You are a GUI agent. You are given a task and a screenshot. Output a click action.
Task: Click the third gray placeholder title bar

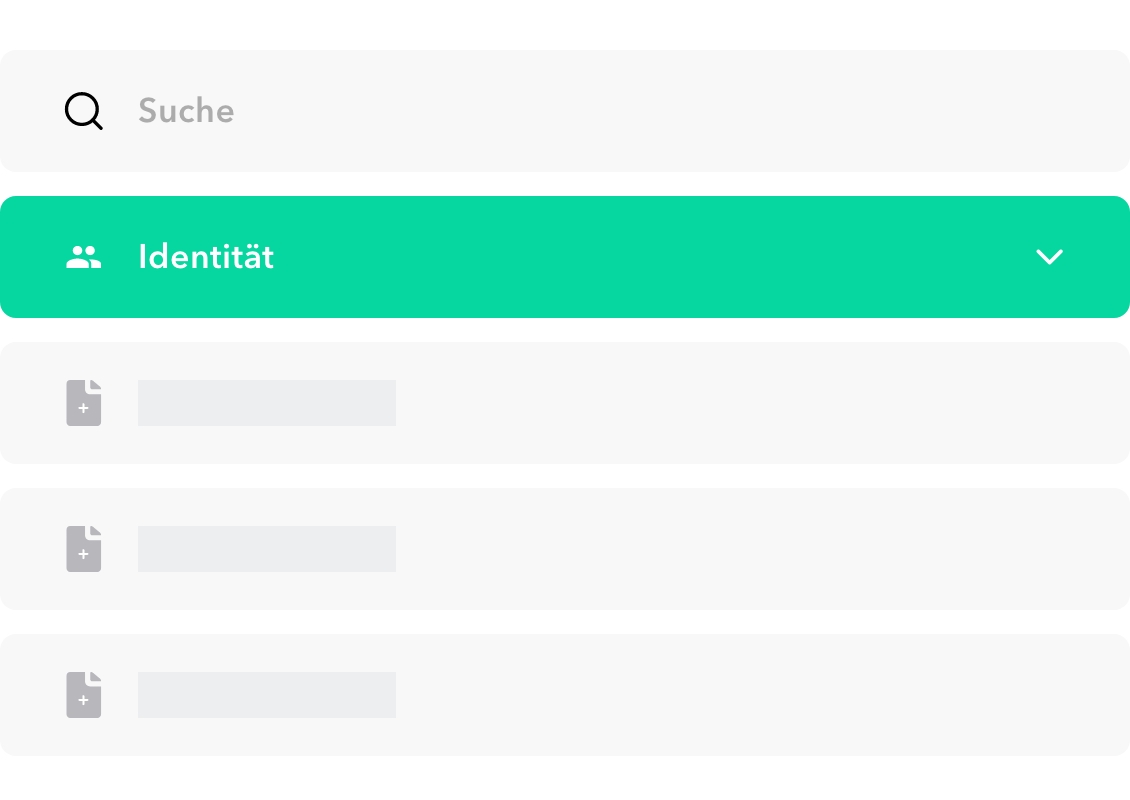[267, 695]
